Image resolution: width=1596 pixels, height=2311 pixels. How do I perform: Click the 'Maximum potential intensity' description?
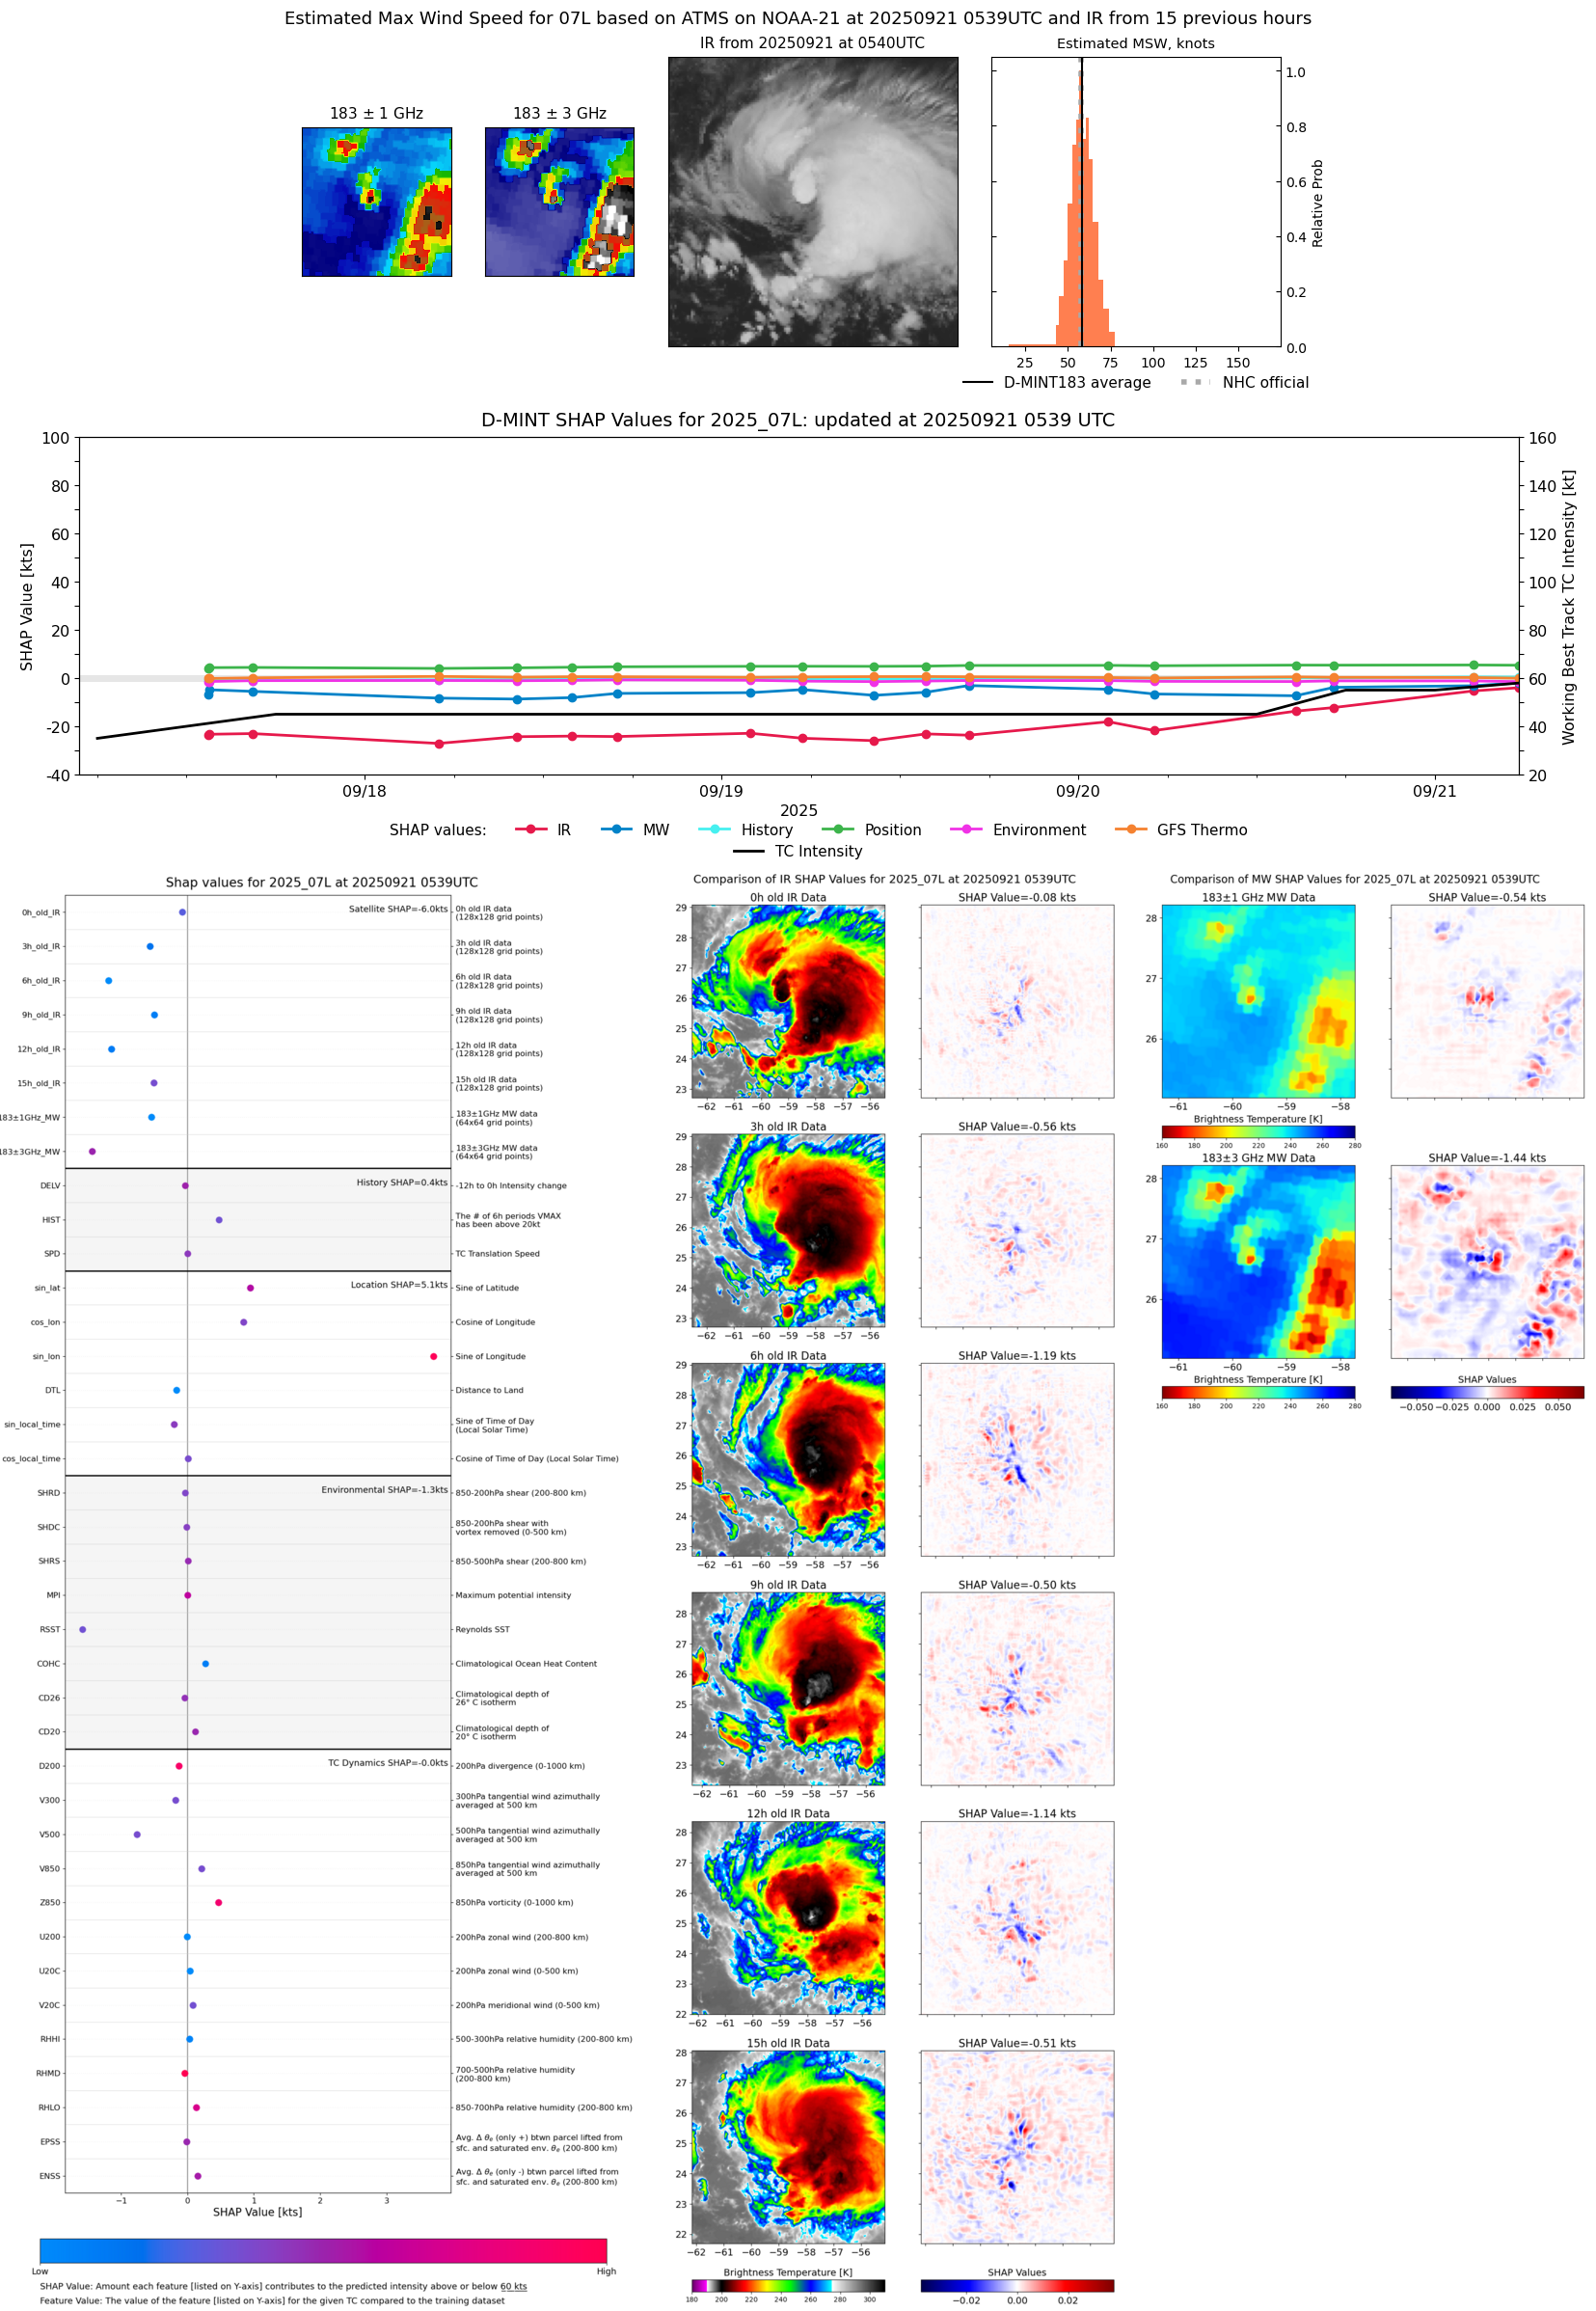(x=513, y=1595)
